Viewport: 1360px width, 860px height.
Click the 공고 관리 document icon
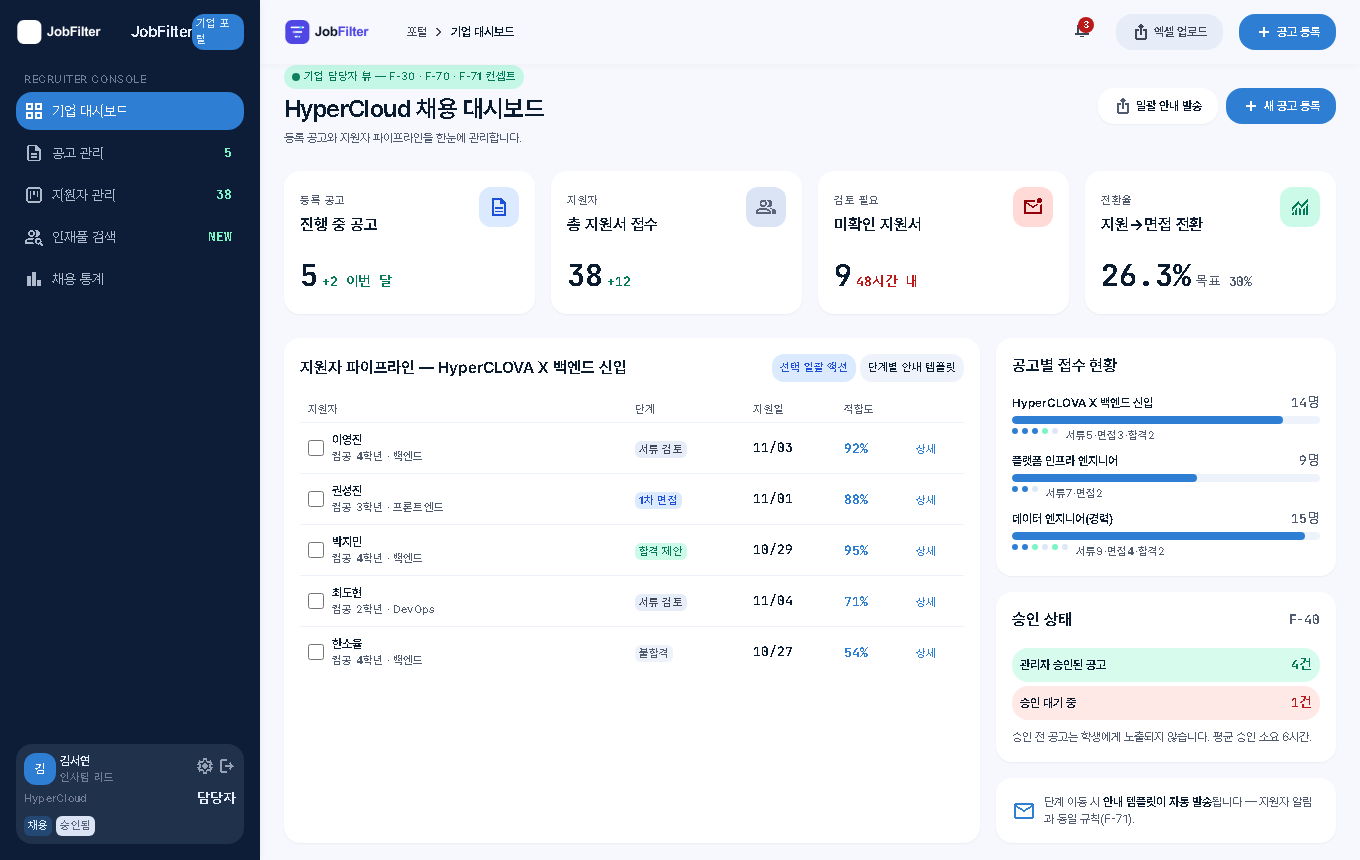click(34, 153)
